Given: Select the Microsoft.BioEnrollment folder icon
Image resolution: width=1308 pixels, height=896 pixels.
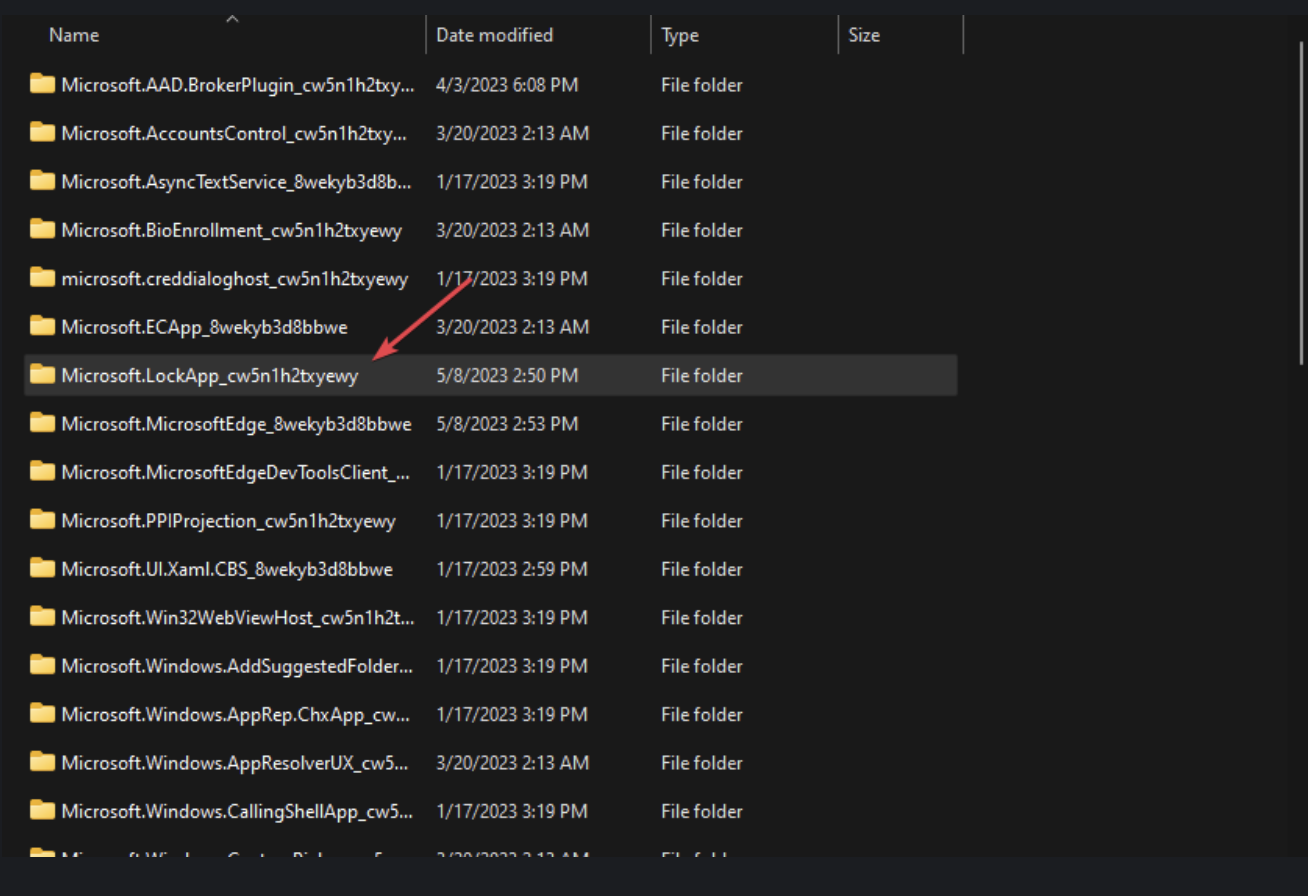Looking at the screenshot, I should coord(42,229).
